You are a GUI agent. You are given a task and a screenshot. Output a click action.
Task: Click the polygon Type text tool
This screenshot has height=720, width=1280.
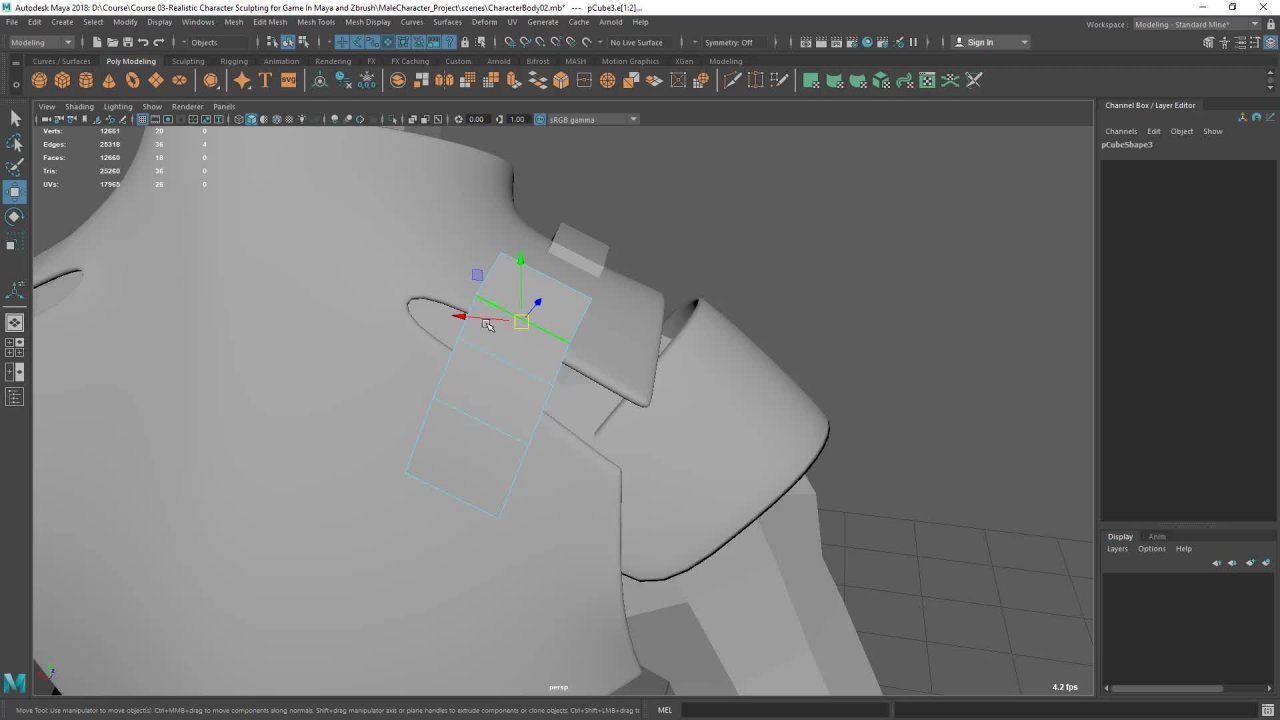[x=265, y=81]
